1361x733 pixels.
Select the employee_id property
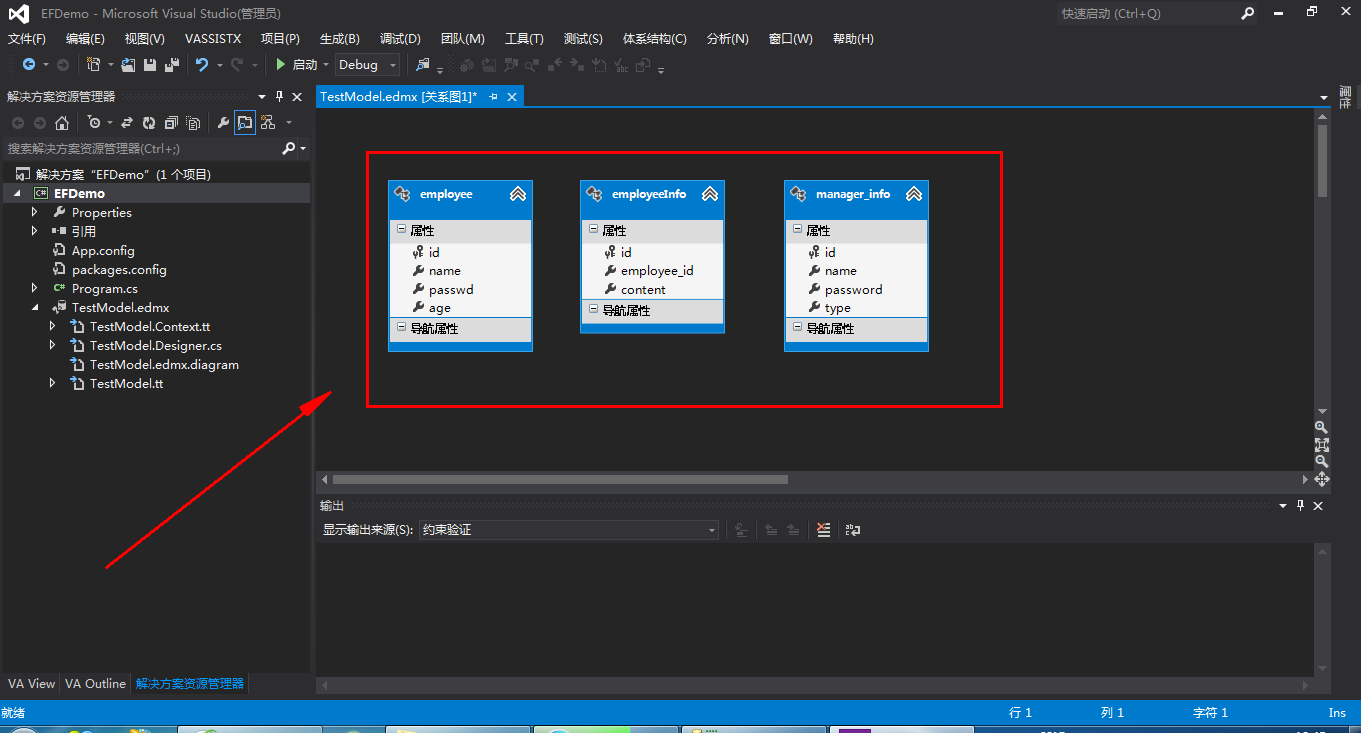click(x=657, y=270)
